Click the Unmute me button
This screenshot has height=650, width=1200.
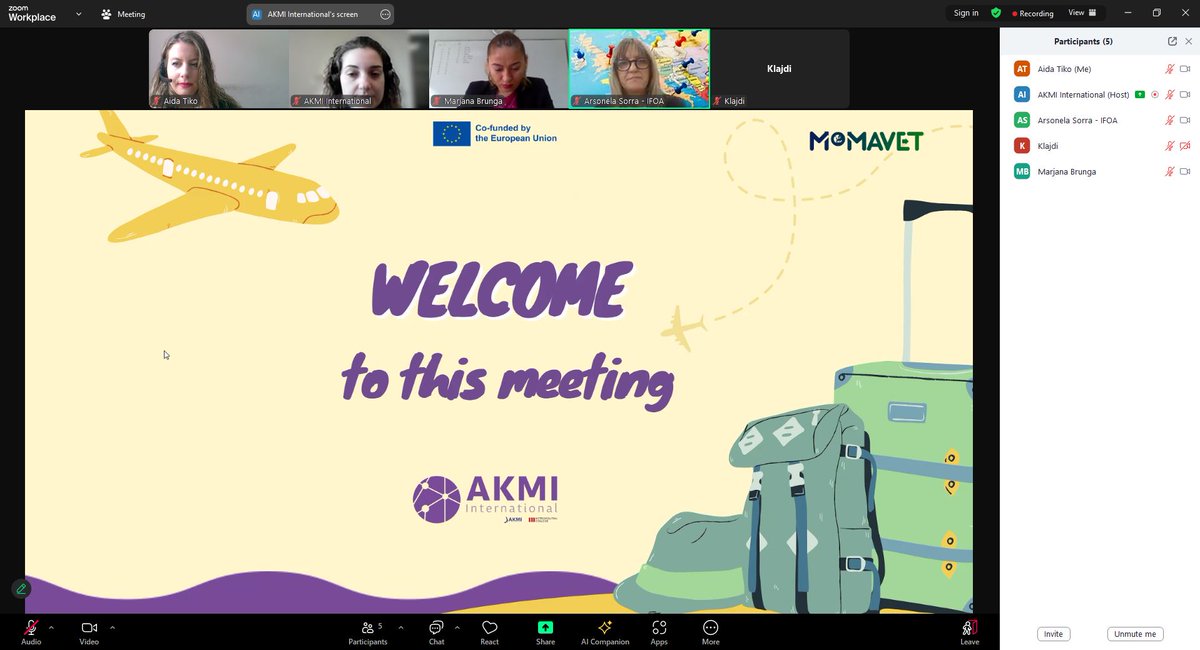[x=1135, y=634]
